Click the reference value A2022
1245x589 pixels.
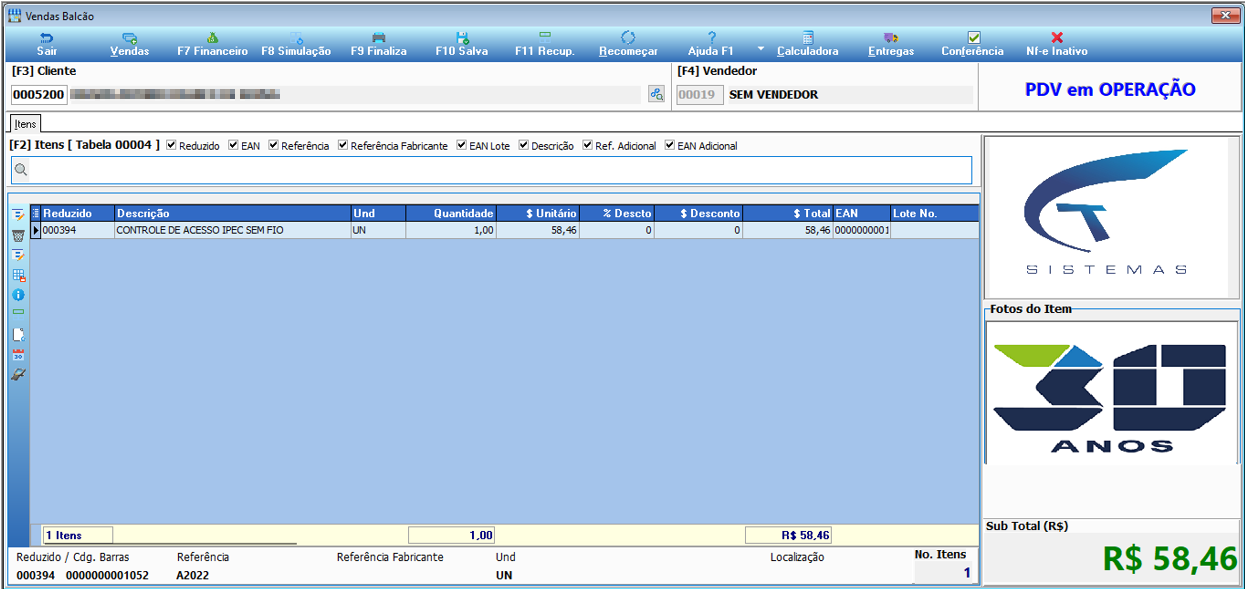click(x=193, y=575)
